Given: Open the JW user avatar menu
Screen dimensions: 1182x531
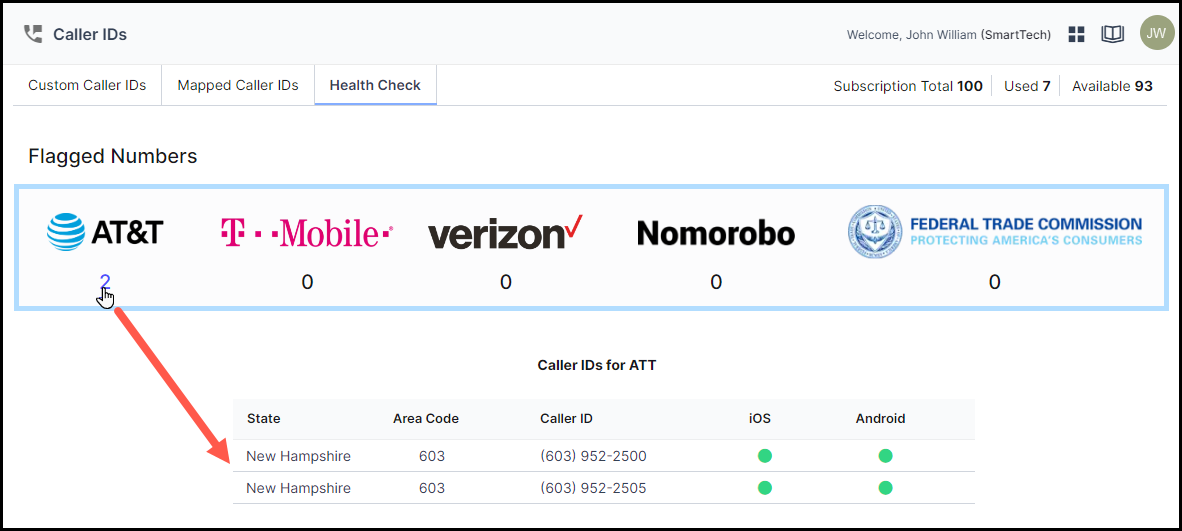Looking at the screenshot, I should coord(1157,33).
